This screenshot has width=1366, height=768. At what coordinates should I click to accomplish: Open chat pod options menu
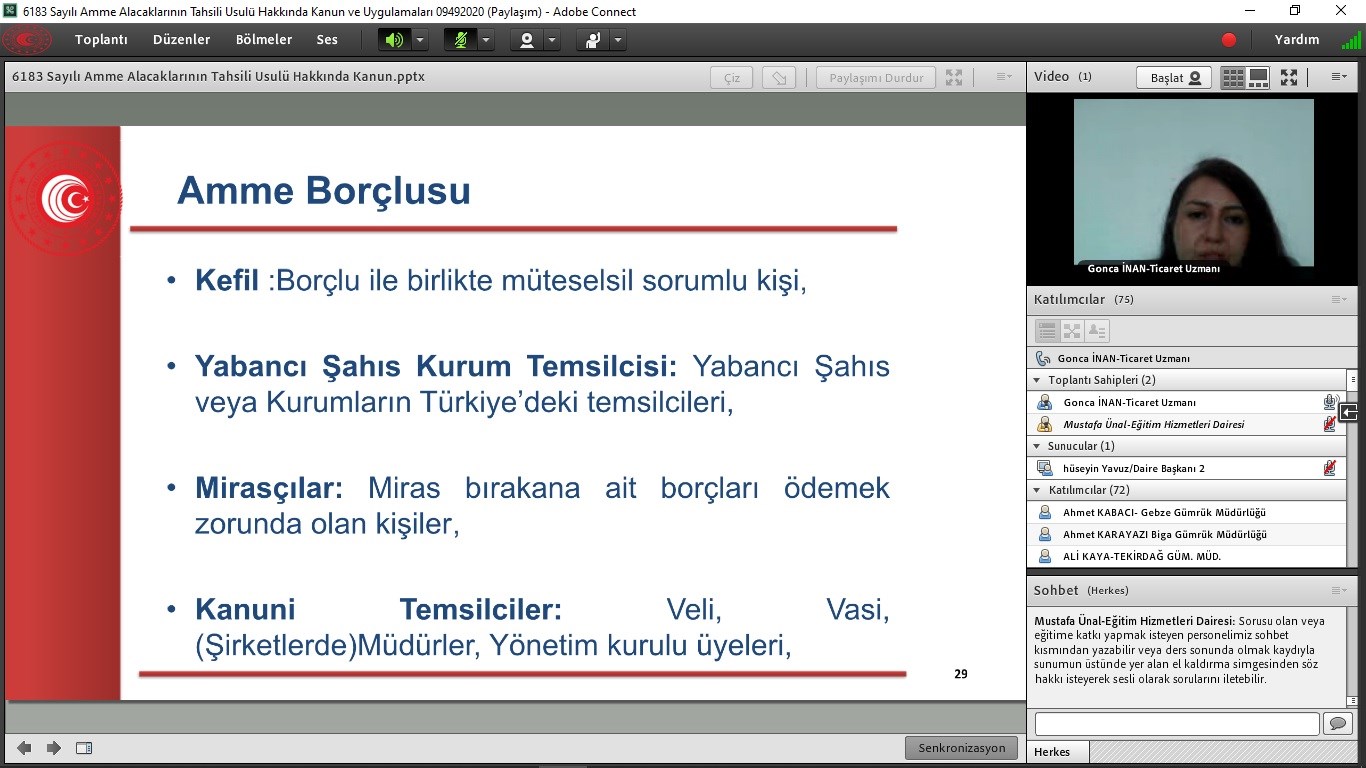pyautogui.click(x=1339, y=590)
